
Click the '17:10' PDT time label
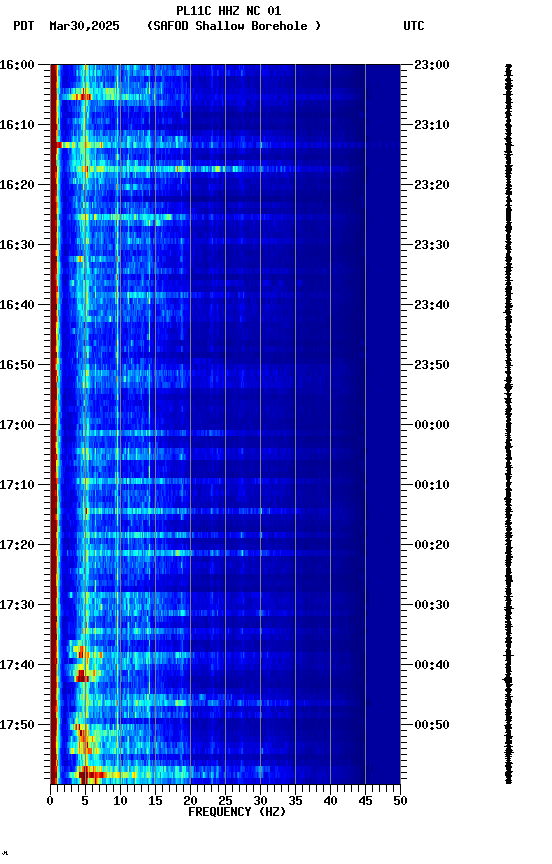17,485
